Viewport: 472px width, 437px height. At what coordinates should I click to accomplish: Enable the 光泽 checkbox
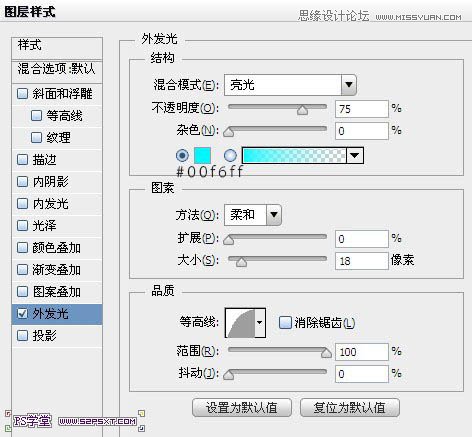(x=22, y=225)
